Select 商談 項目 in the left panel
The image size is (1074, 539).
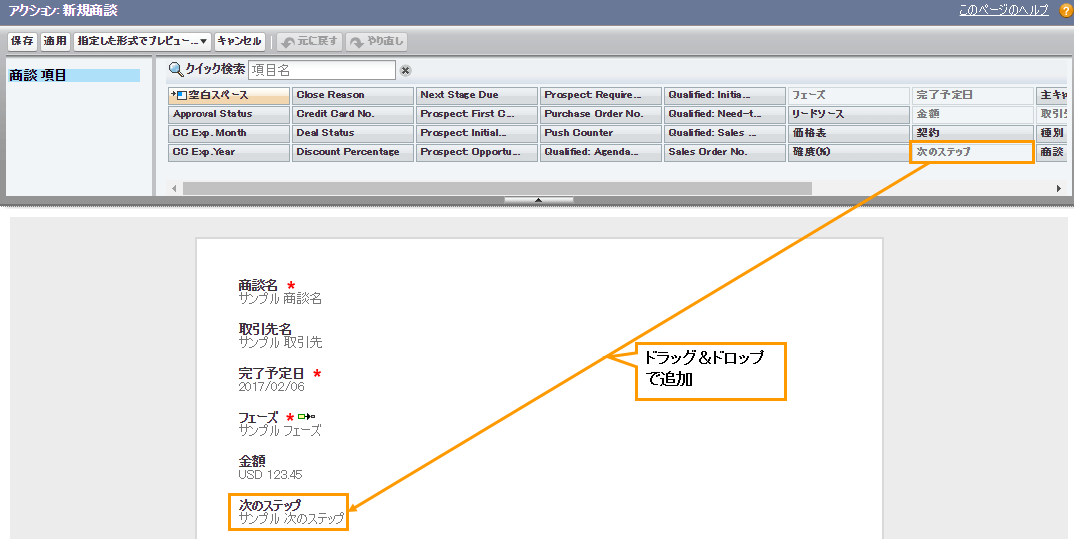(74, 75)
